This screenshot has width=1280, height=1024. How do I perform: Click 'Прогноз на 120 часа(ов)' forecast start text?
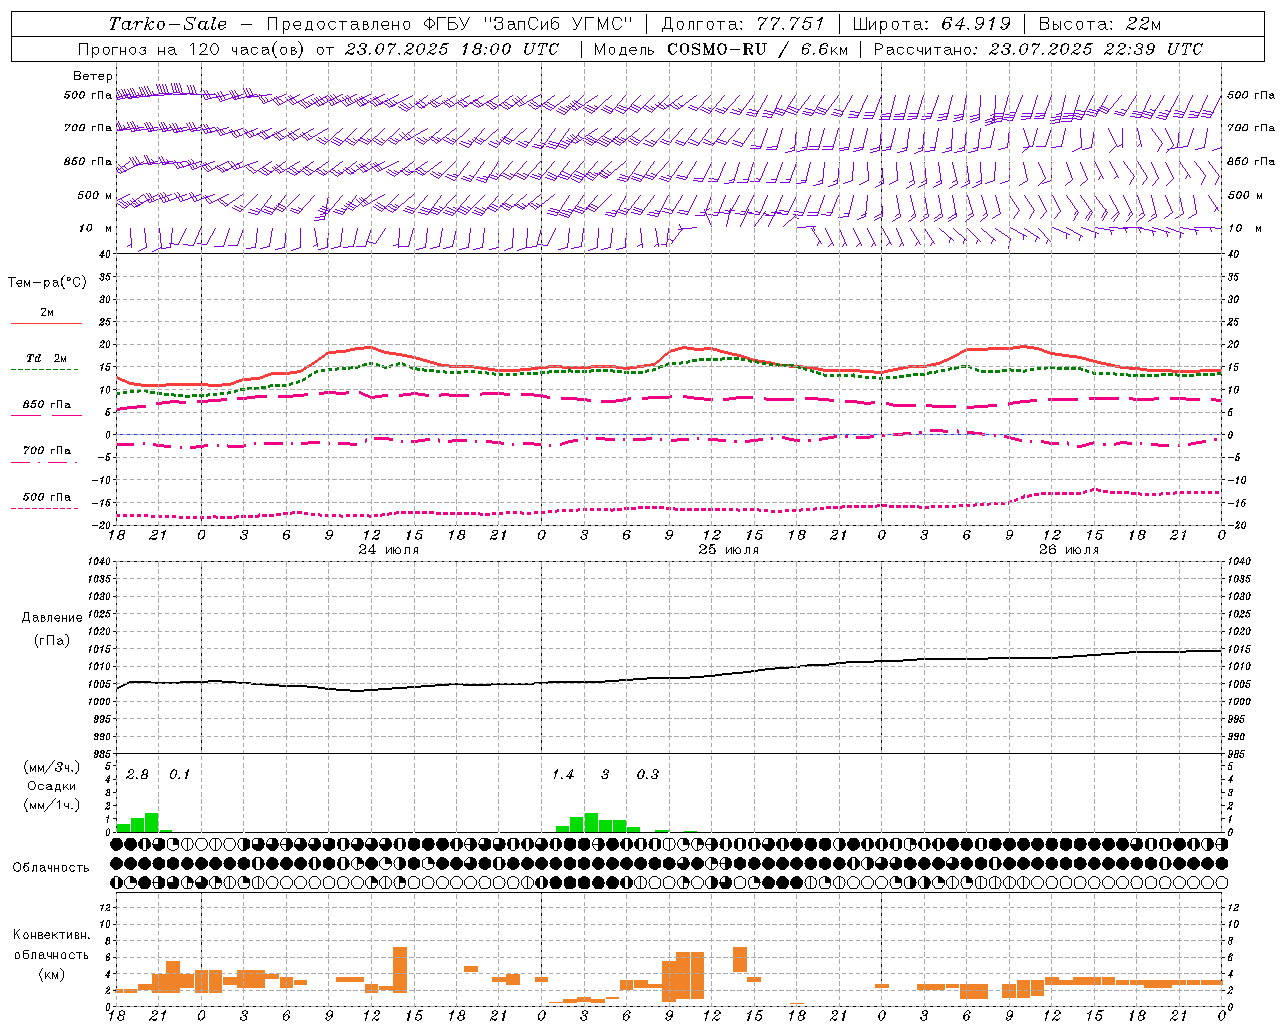point(192,49)
